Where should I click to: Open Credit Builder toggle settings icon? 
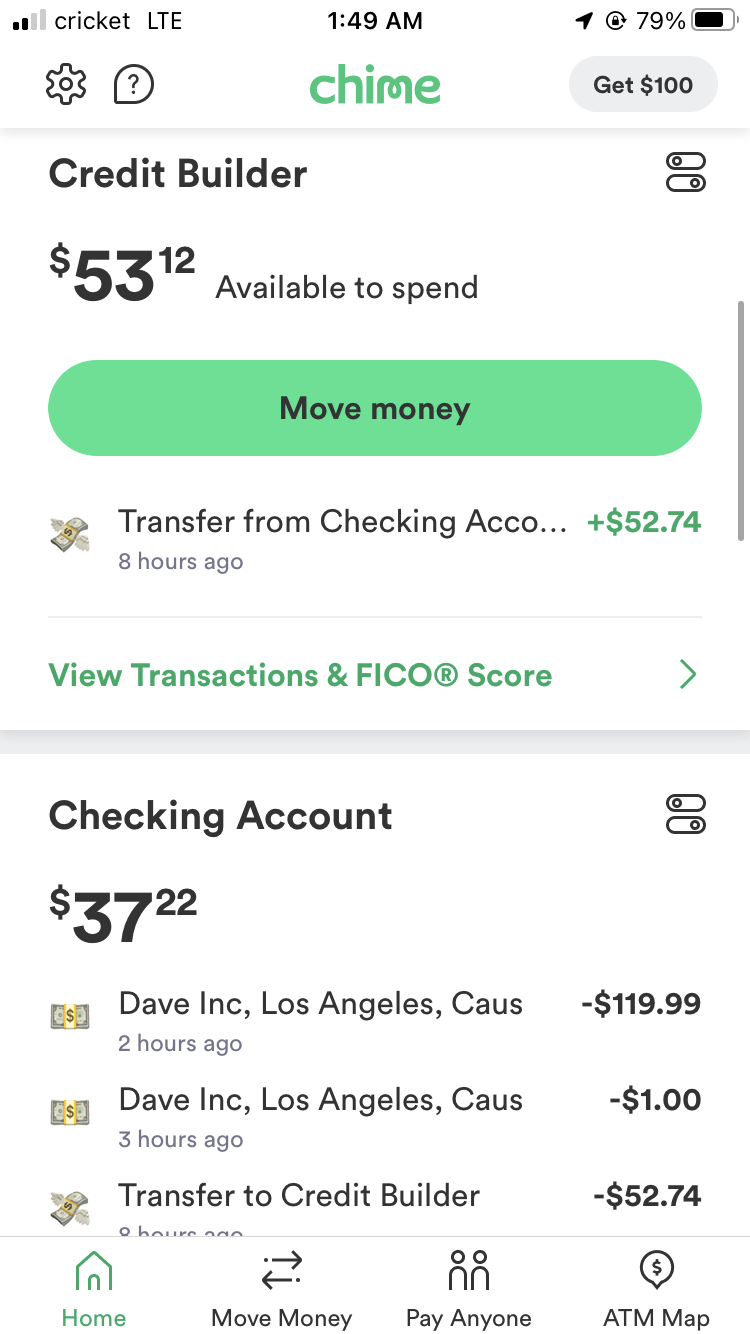[686, 173]
